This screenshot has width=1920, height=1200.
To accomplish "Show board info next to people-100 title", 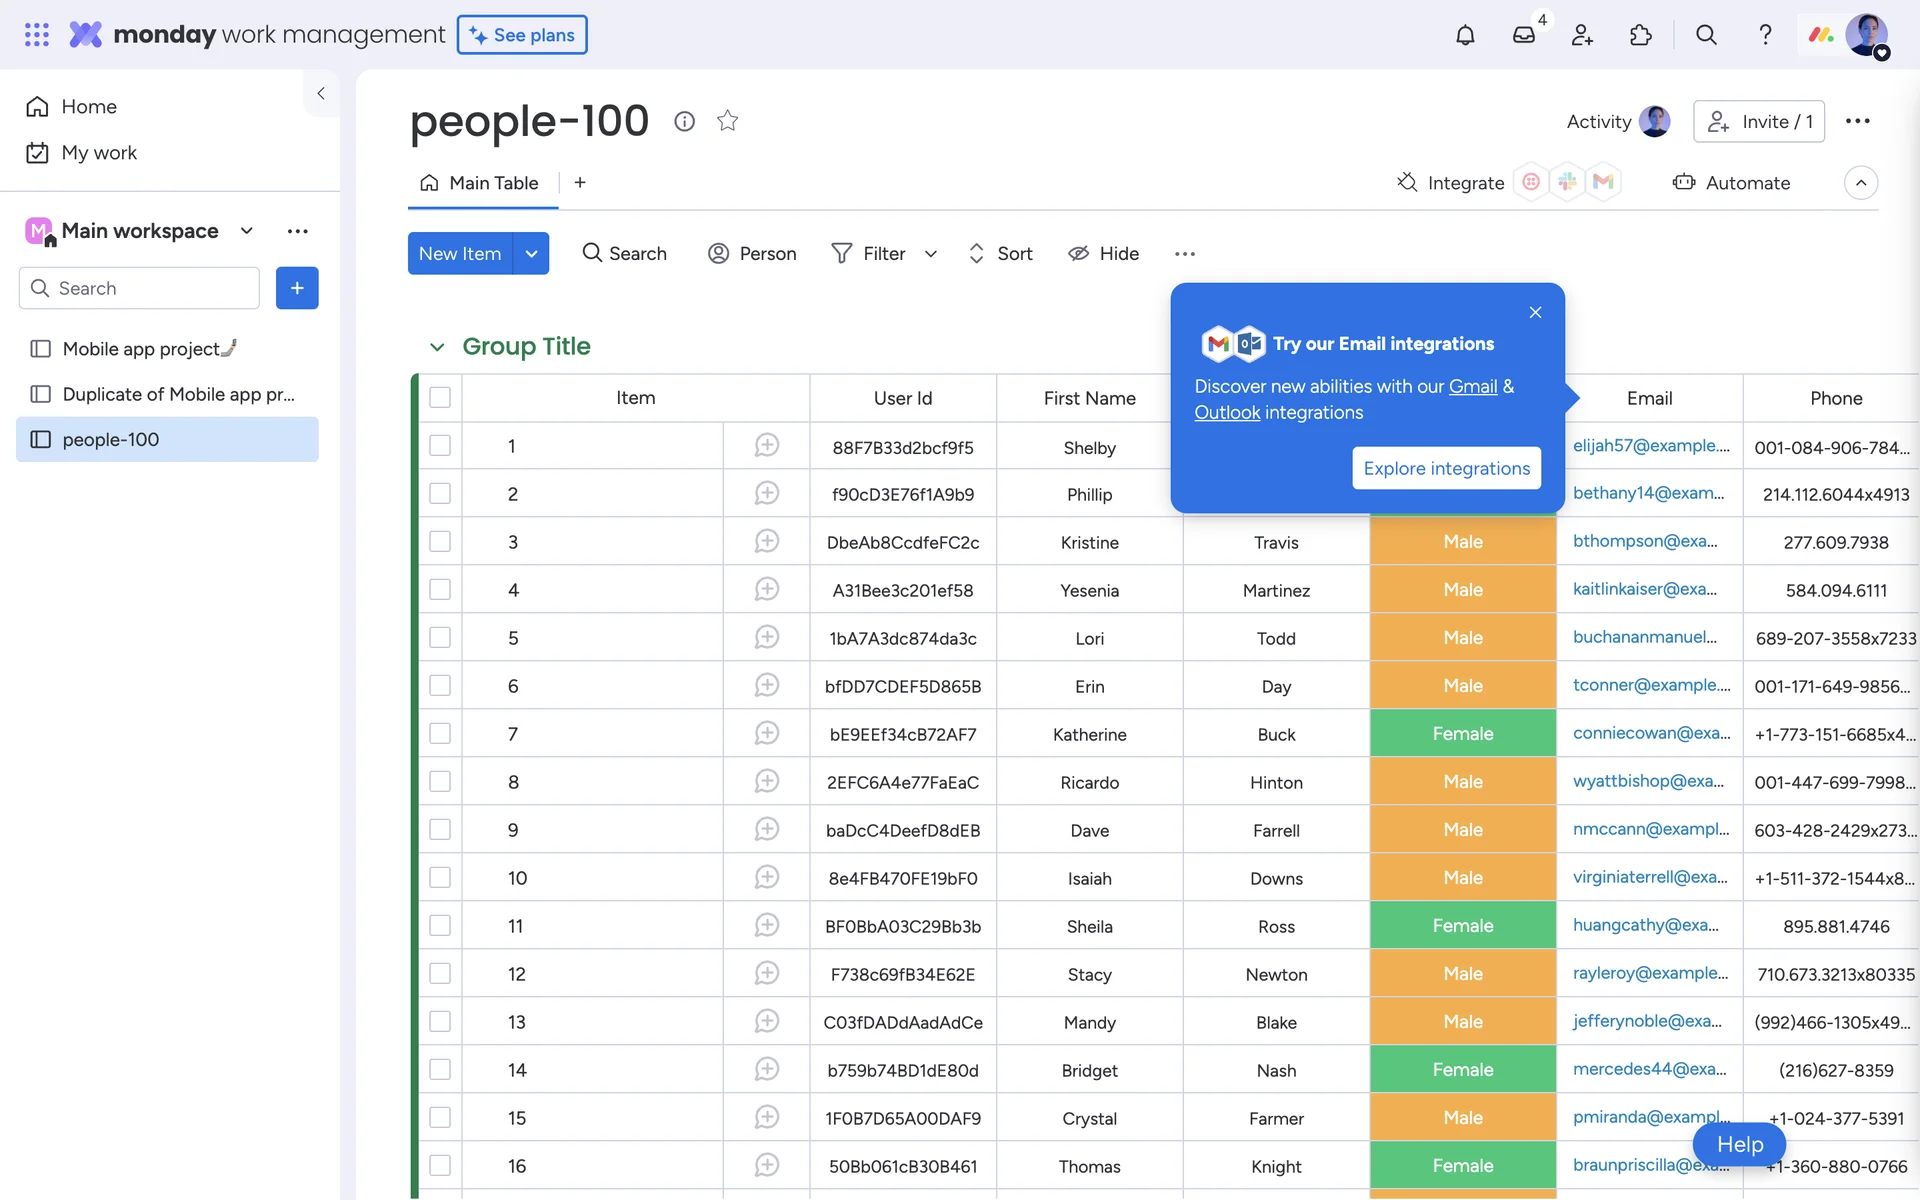I will [x=684, y=121].
